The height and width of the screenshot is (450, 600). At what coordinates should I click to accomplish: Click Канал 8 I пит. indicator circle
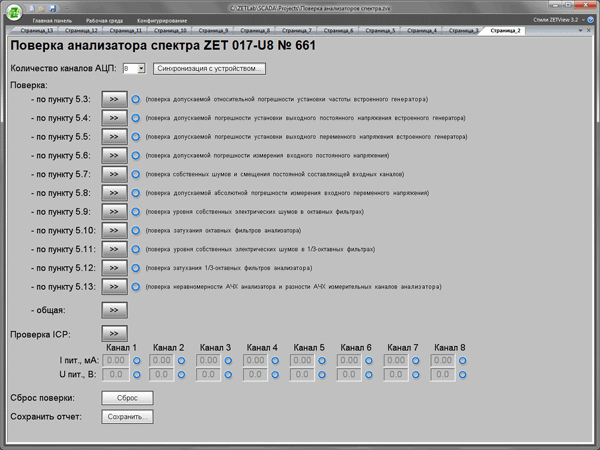coord(463,360)
